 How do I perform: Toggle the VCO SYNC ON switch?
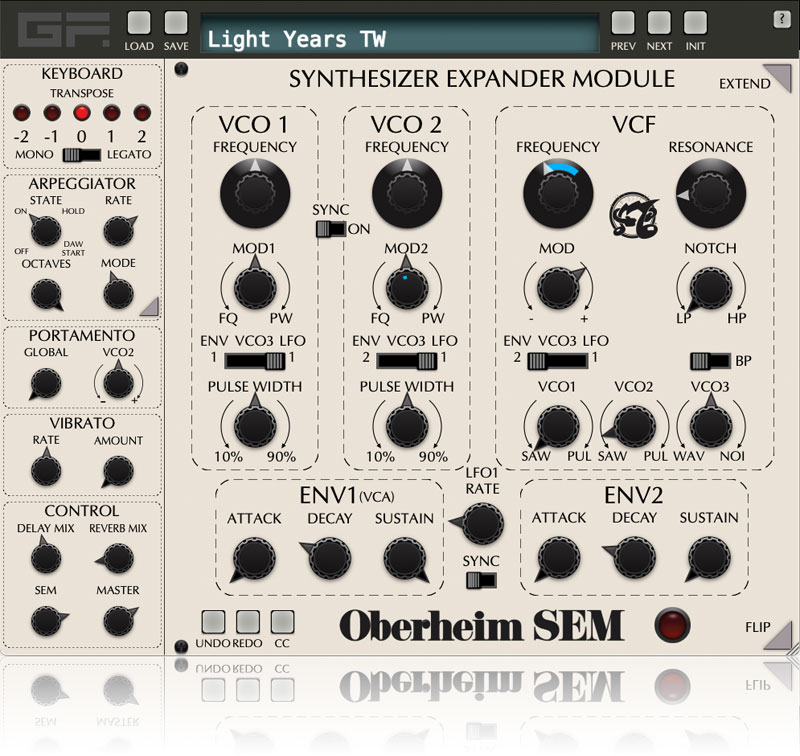(x=329, y=229)
